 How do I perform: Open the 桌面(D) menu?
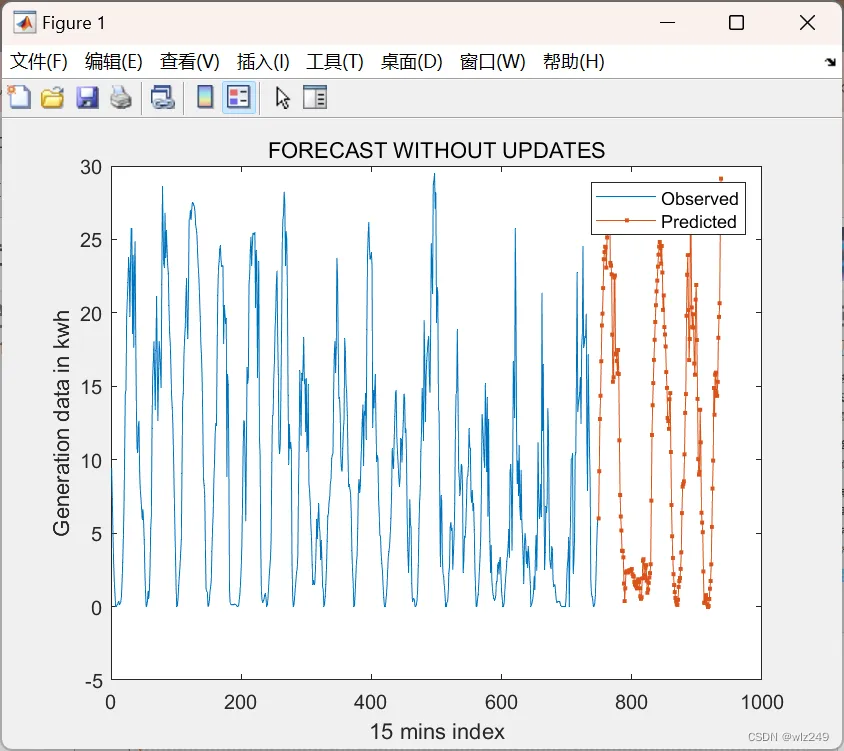coord(412,61)
